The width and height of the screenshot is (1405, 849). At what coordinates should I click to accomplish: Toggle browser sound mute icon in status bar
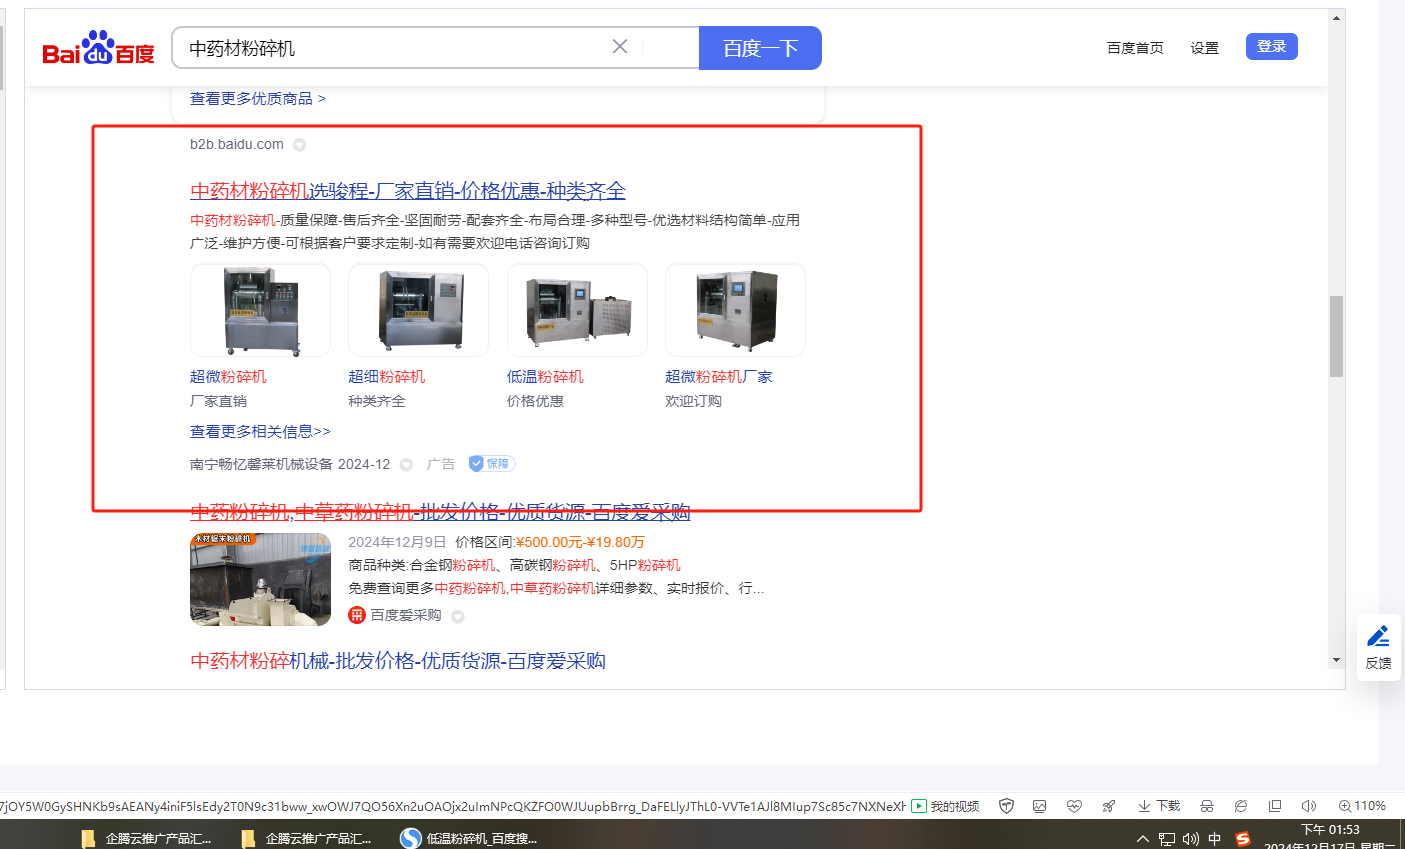[1309, 806]
